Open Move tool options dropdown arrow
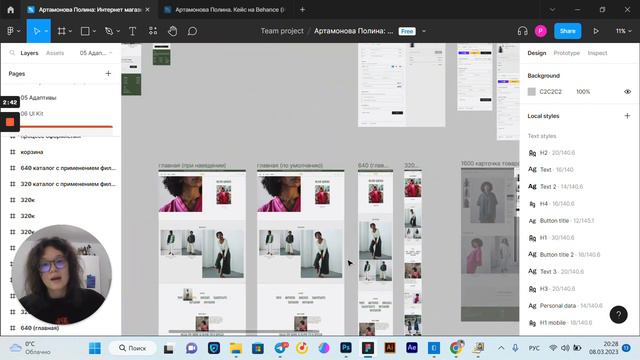Screen dimensions: 640x360 [x=46, y=31]
